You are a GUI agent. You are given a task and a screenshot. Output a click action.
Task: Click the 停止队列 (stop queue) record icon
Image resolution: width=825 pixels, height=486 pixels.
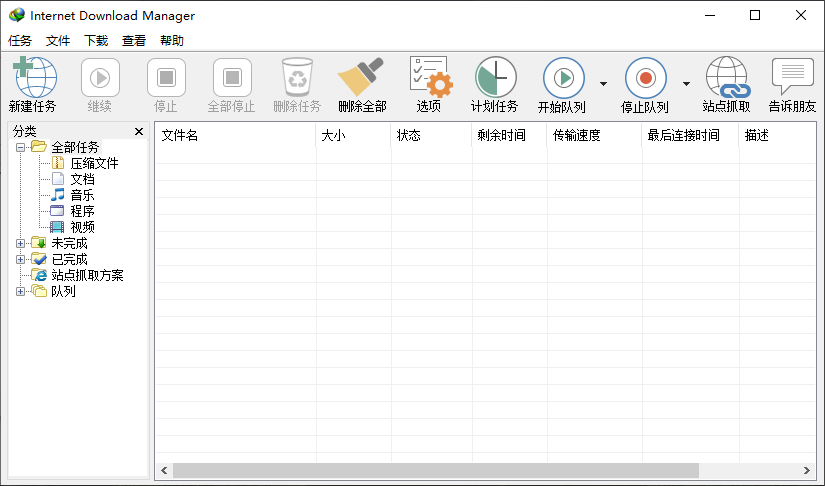646,78
